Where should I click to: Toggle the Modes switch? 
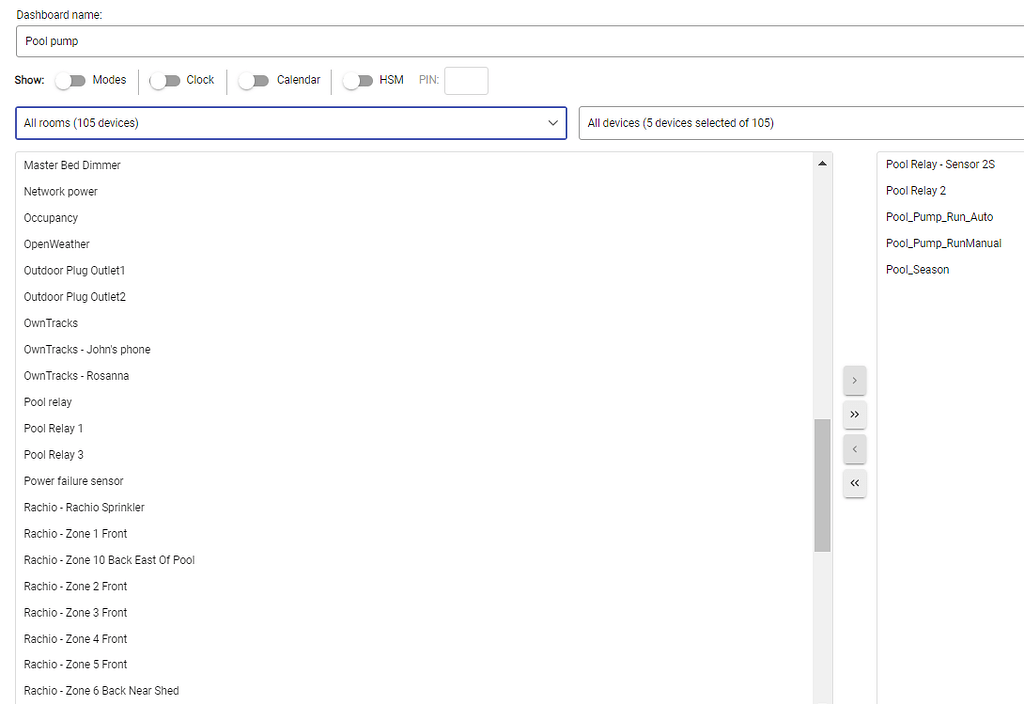pos(70,81)
